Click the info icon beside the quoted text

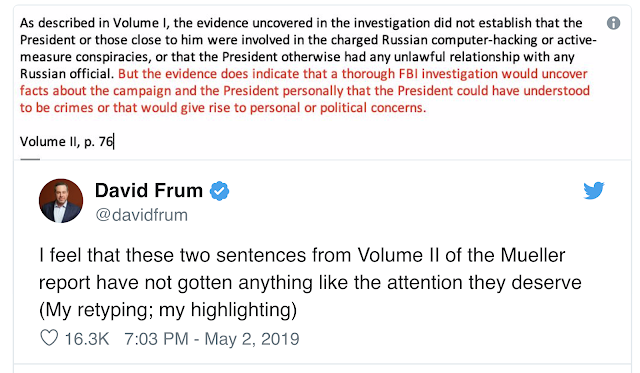coord(613,23)
